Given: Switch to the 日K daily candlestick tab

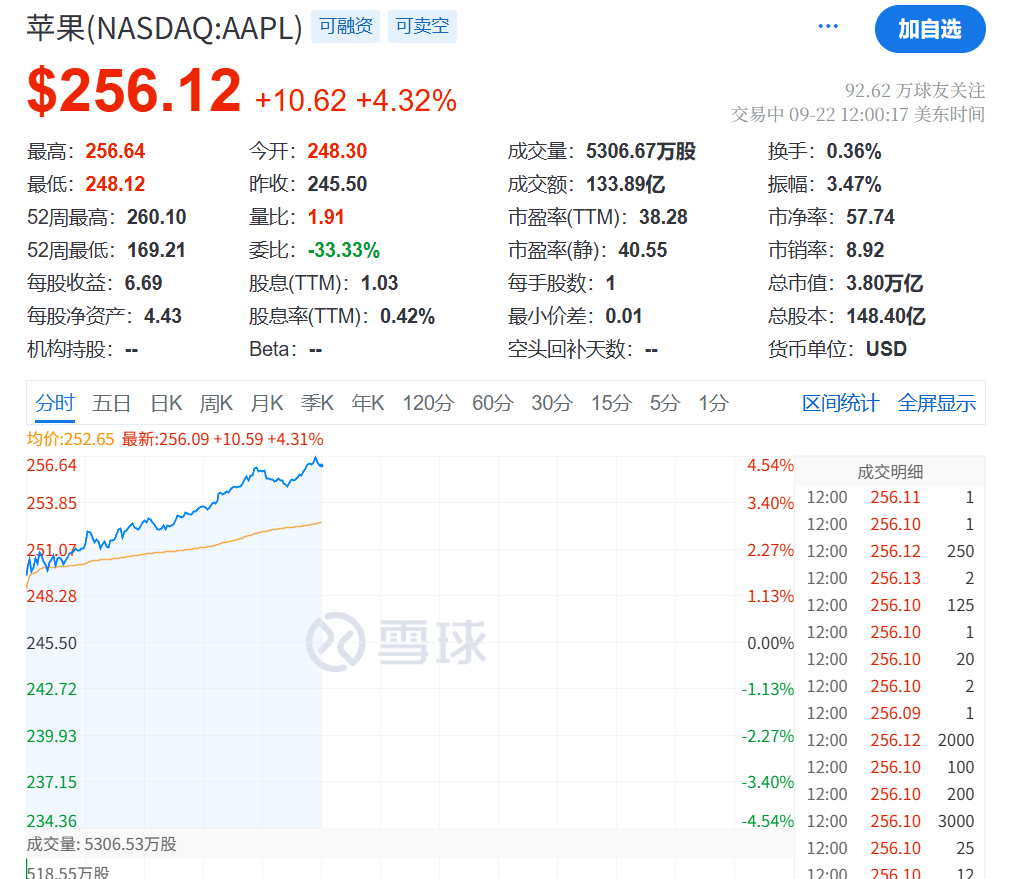Looking at the screenshot, I should coord(166,403).
